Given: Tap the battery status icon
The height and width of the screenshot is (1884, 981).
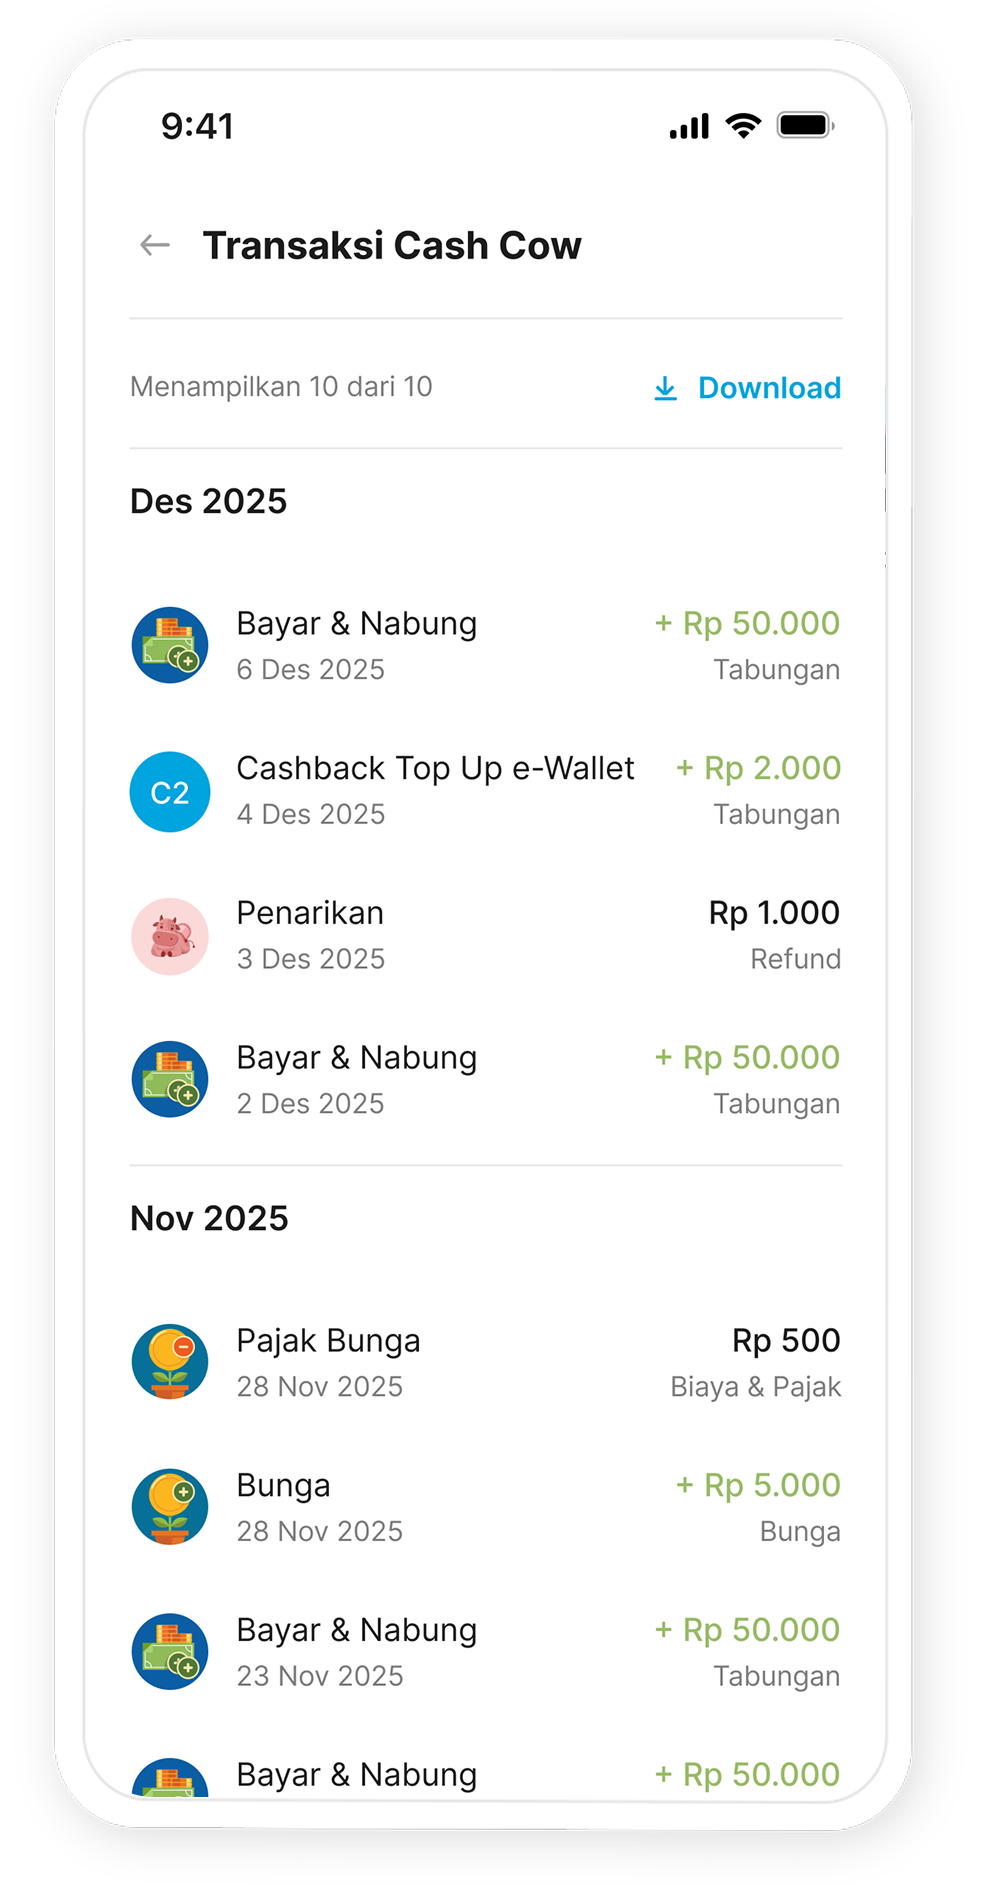Looking at the screenshot, I should tap(806, 125).
